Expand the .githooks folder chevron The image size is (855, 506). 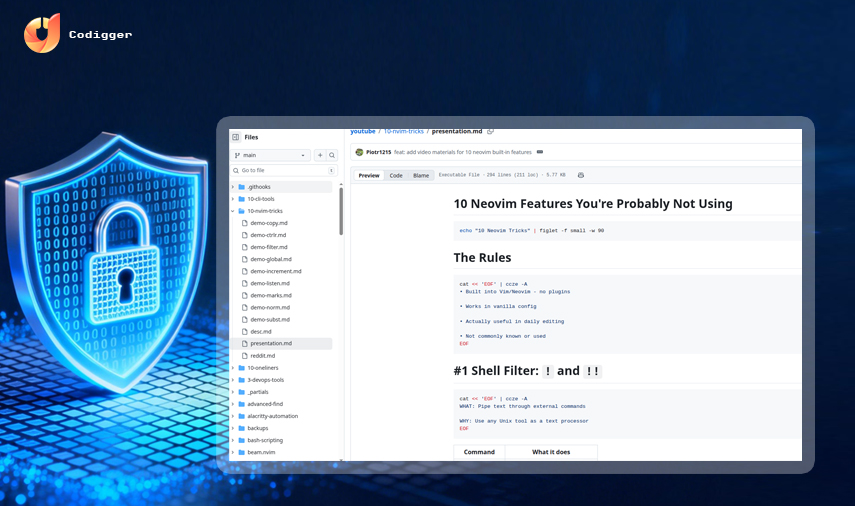[x=233, y=186]
